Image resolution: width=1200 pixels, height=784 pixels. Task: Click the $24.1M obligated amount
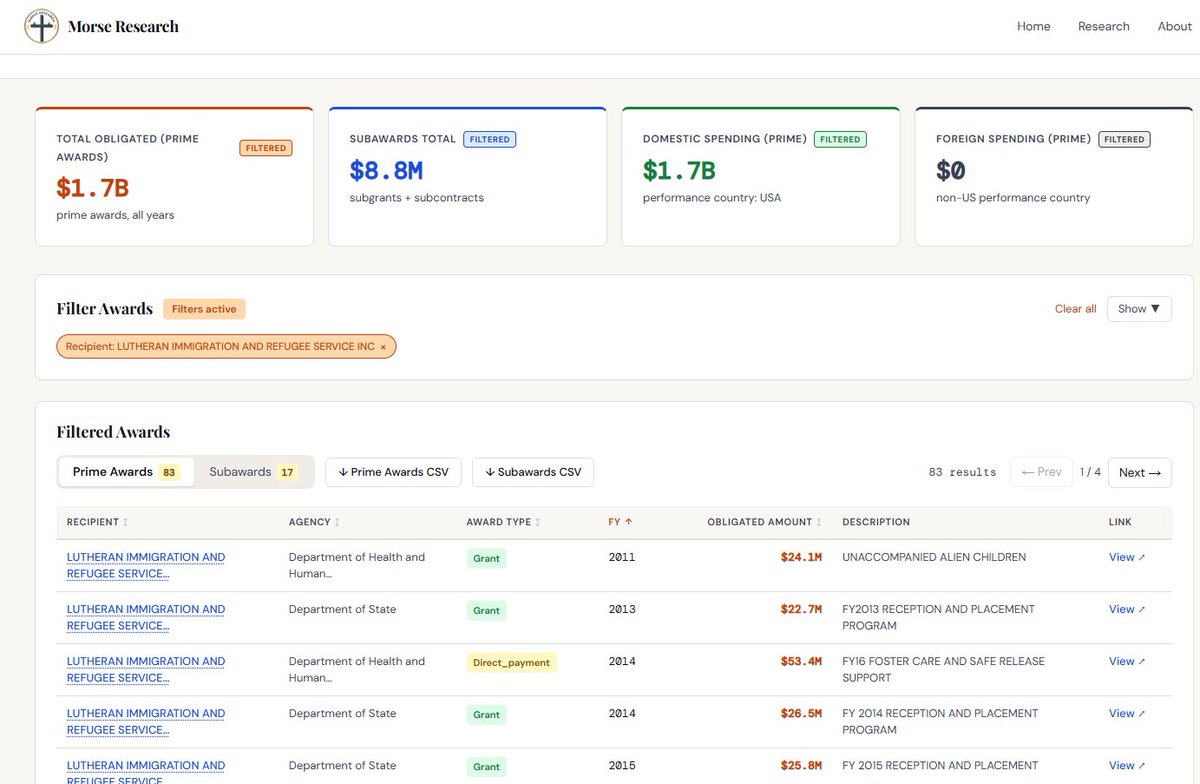point(801,557)
